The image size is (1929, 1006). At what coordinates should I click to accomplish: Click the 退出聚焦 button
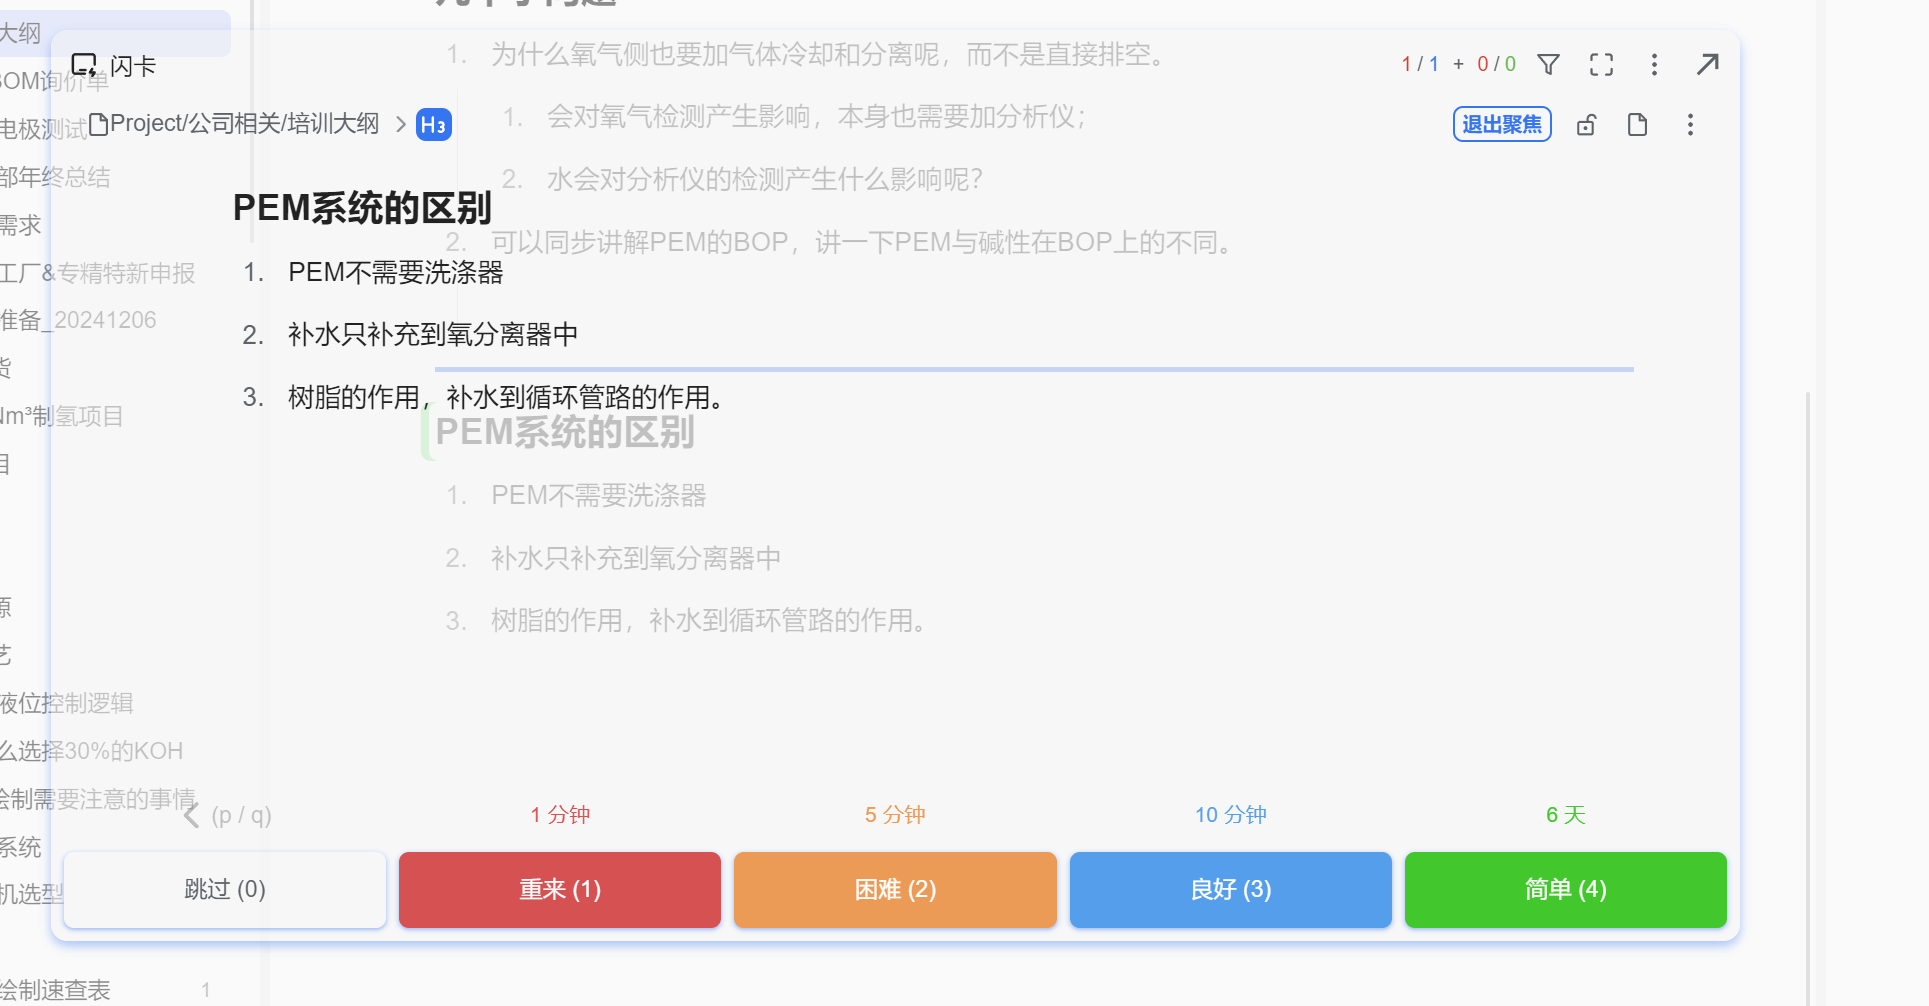point(1502,124)
